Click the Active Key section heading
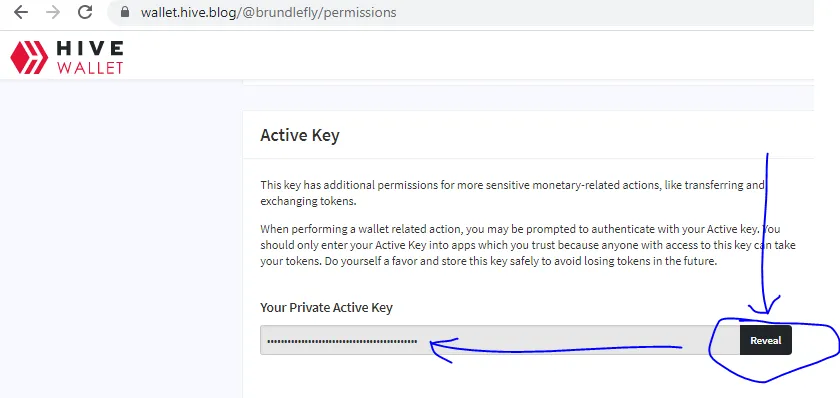This screenshot has width=840, height=398. click(299, 135)
